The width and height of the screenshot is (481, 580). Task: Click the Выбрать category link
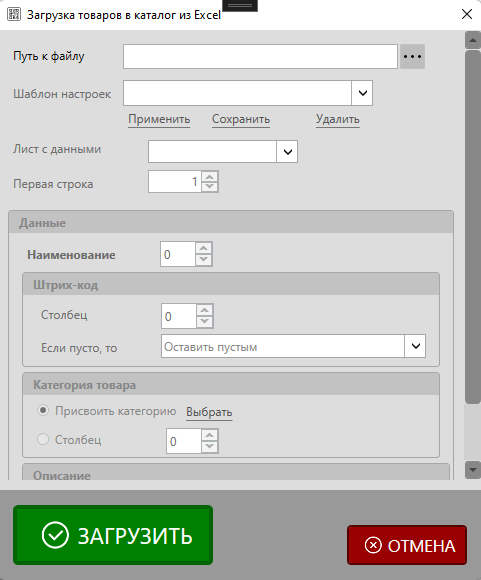tap(209, 412)
